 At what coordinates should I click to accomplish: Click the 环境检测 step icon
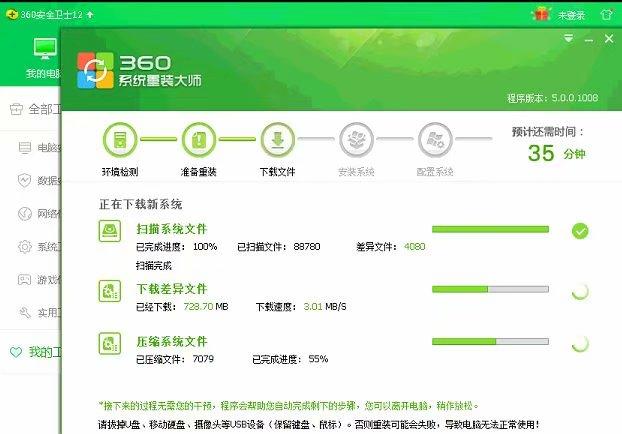(x=120, y=140)
